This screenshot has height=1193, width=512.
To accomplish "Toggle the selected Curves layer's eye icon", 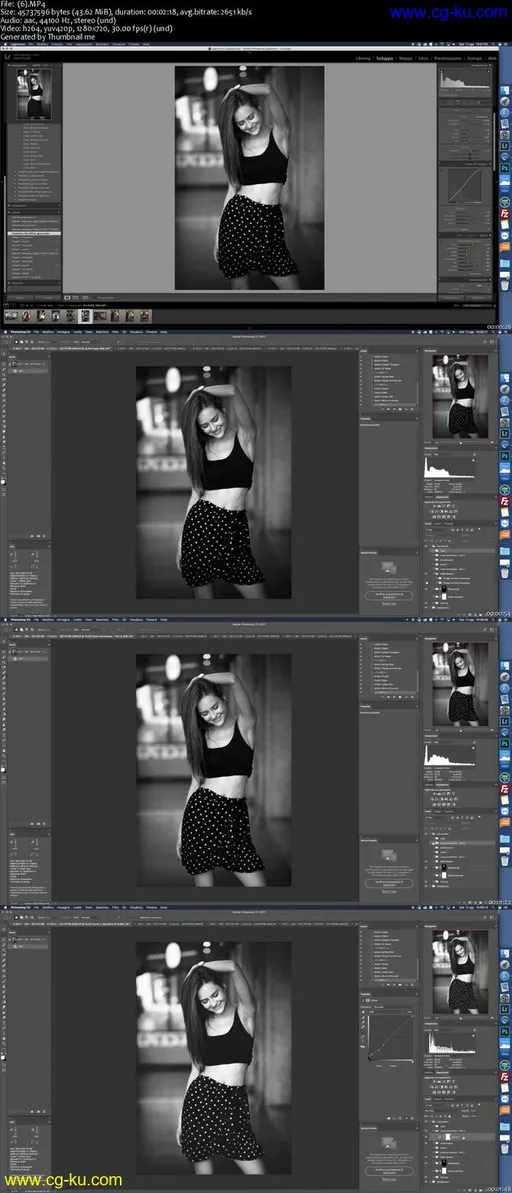I will click(x=426, y=1137).
